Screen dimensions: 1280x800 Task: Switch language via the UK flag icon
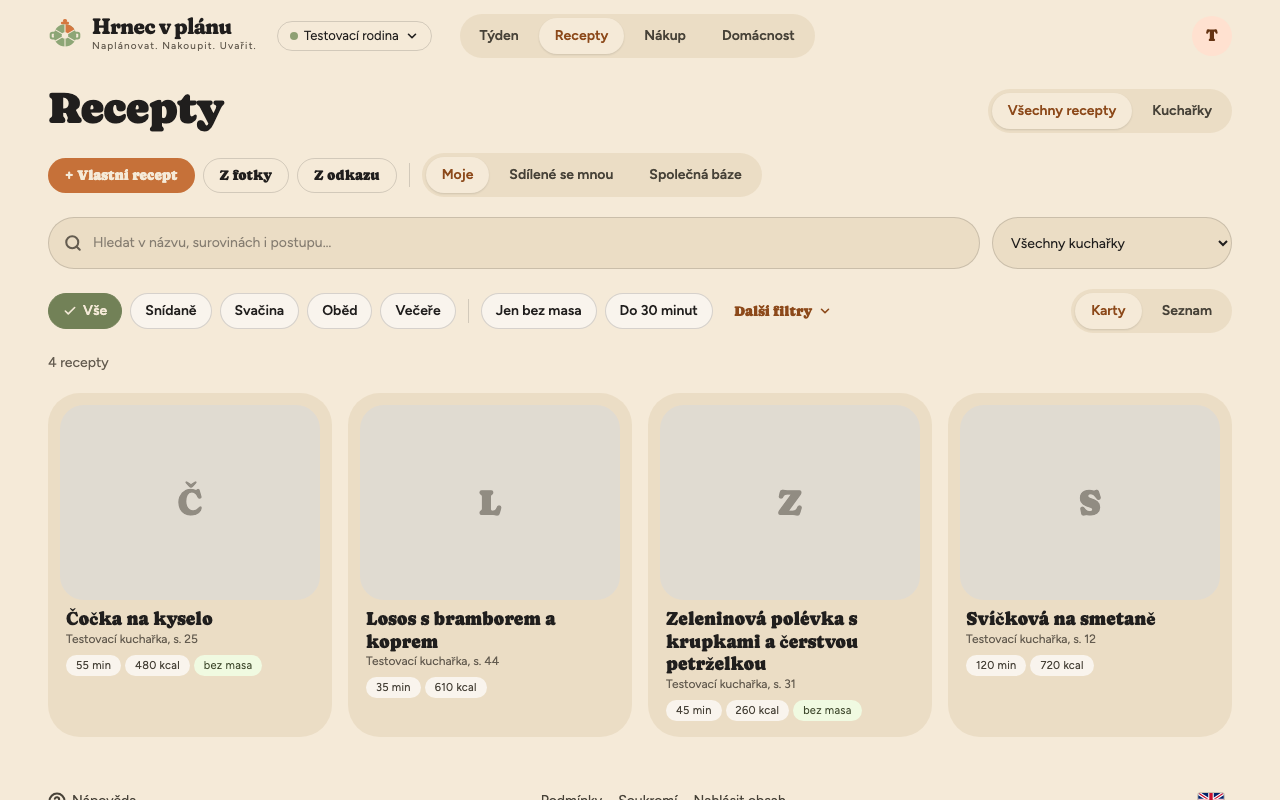click(x=1211, y=797)
